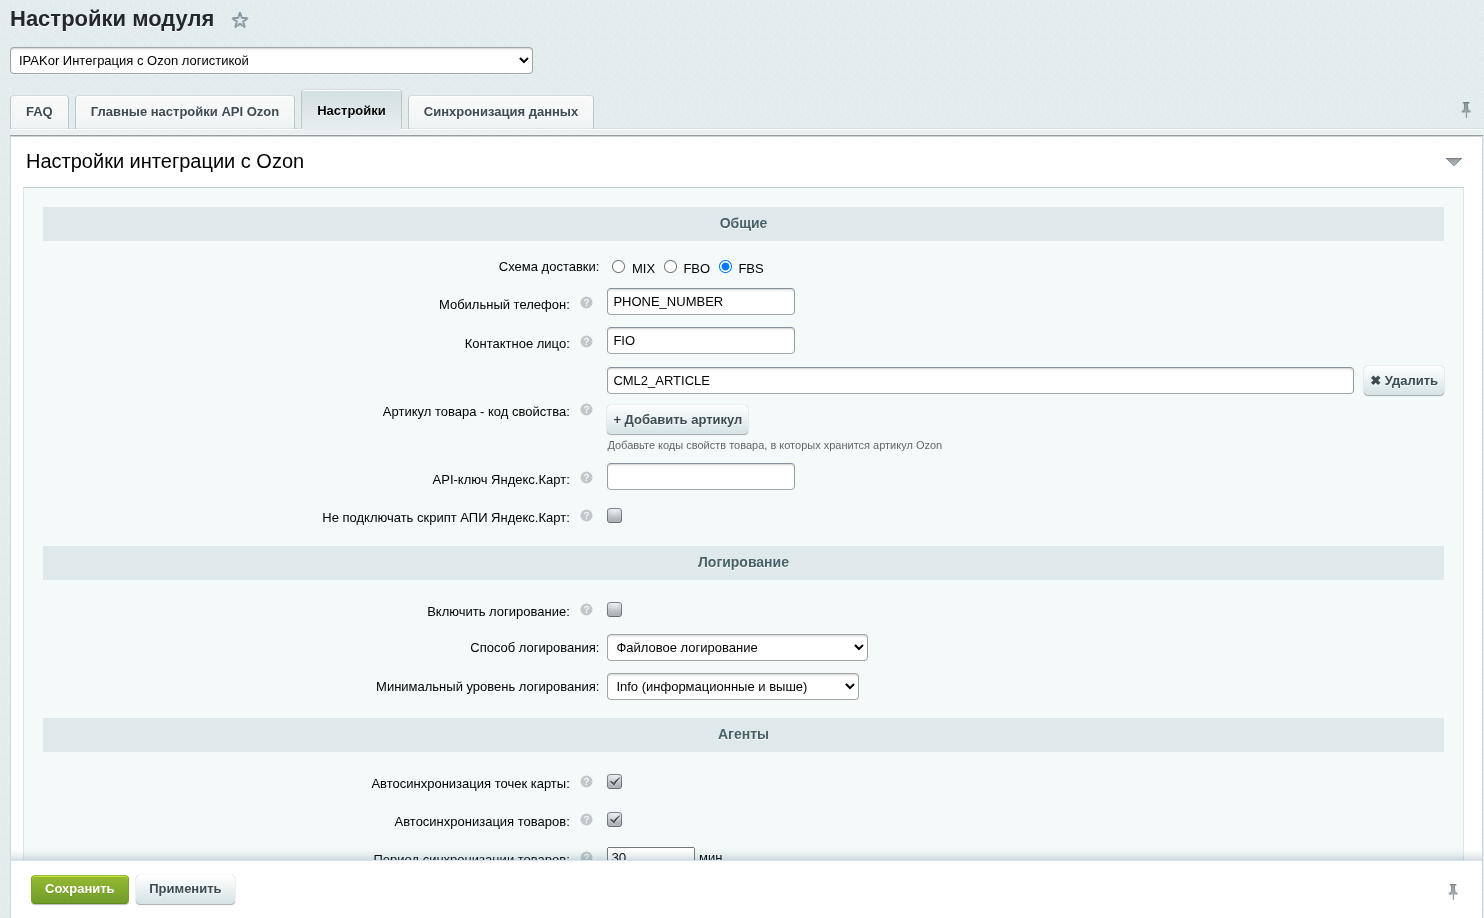Show help hint for API-ключ Яндекс.Карт
The height and width of the screenshot is (918, 1484).
coord(587,477)
